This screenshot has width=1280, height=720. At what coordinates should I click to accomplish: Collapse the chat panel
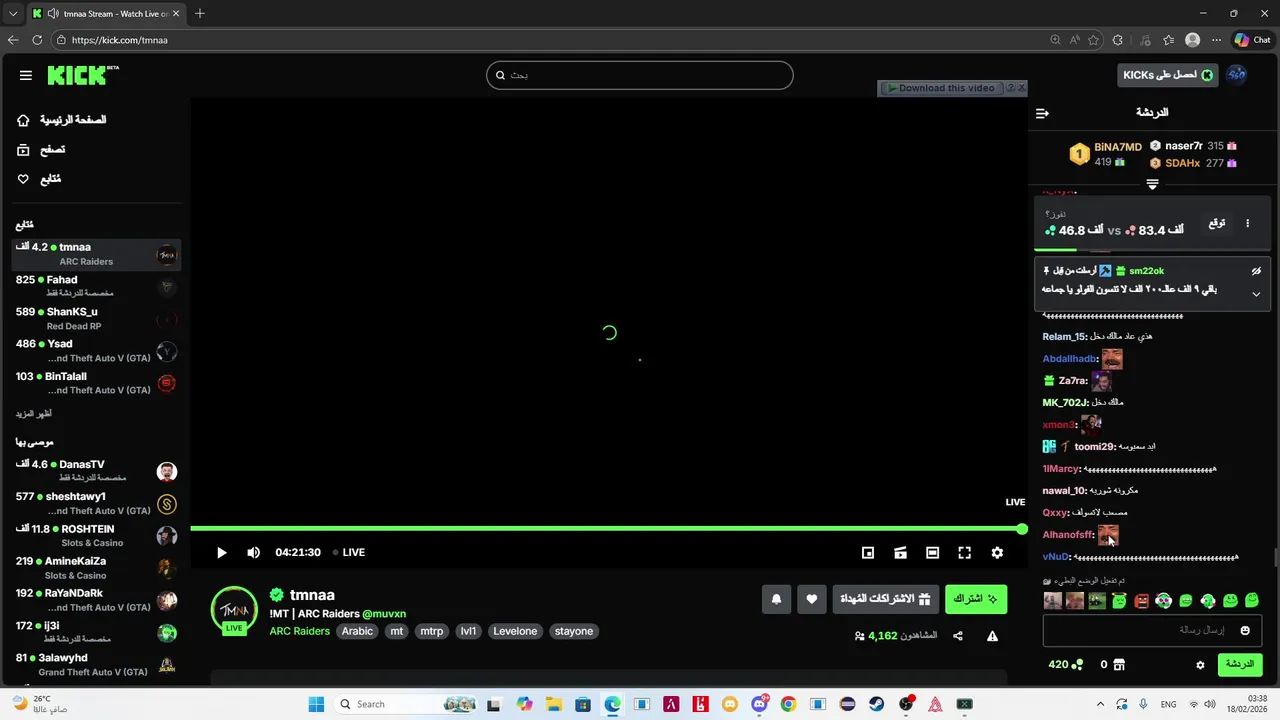click(1042, 113)
